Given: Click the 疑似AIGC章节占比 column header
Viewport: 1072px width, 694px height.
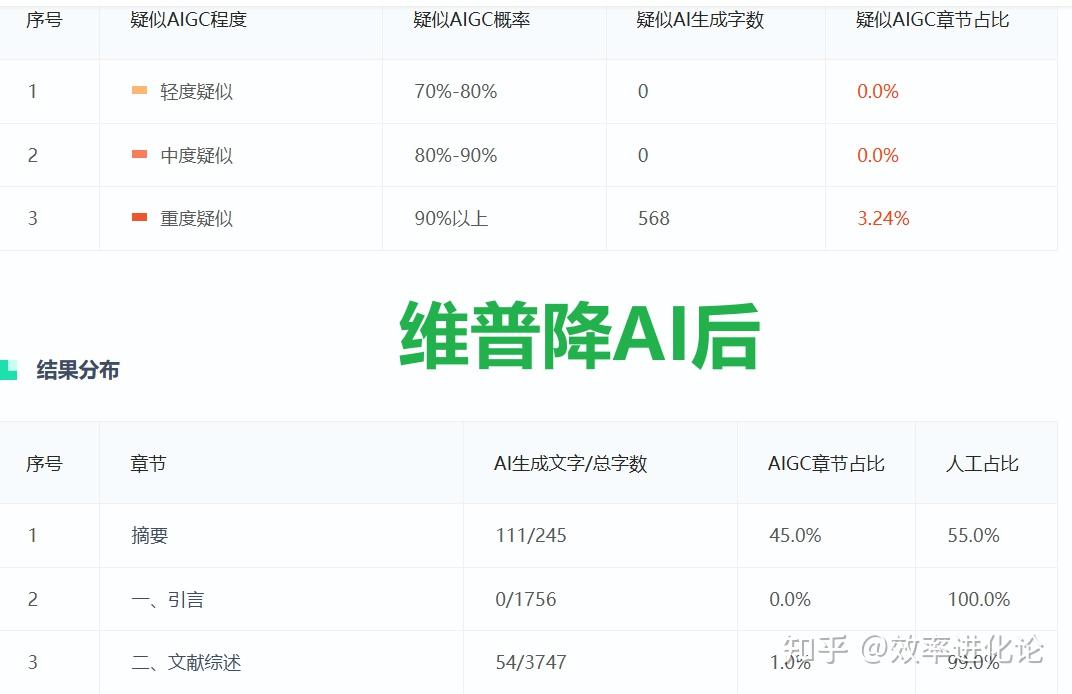Looking at the screenshot, I should click(933, 20).
